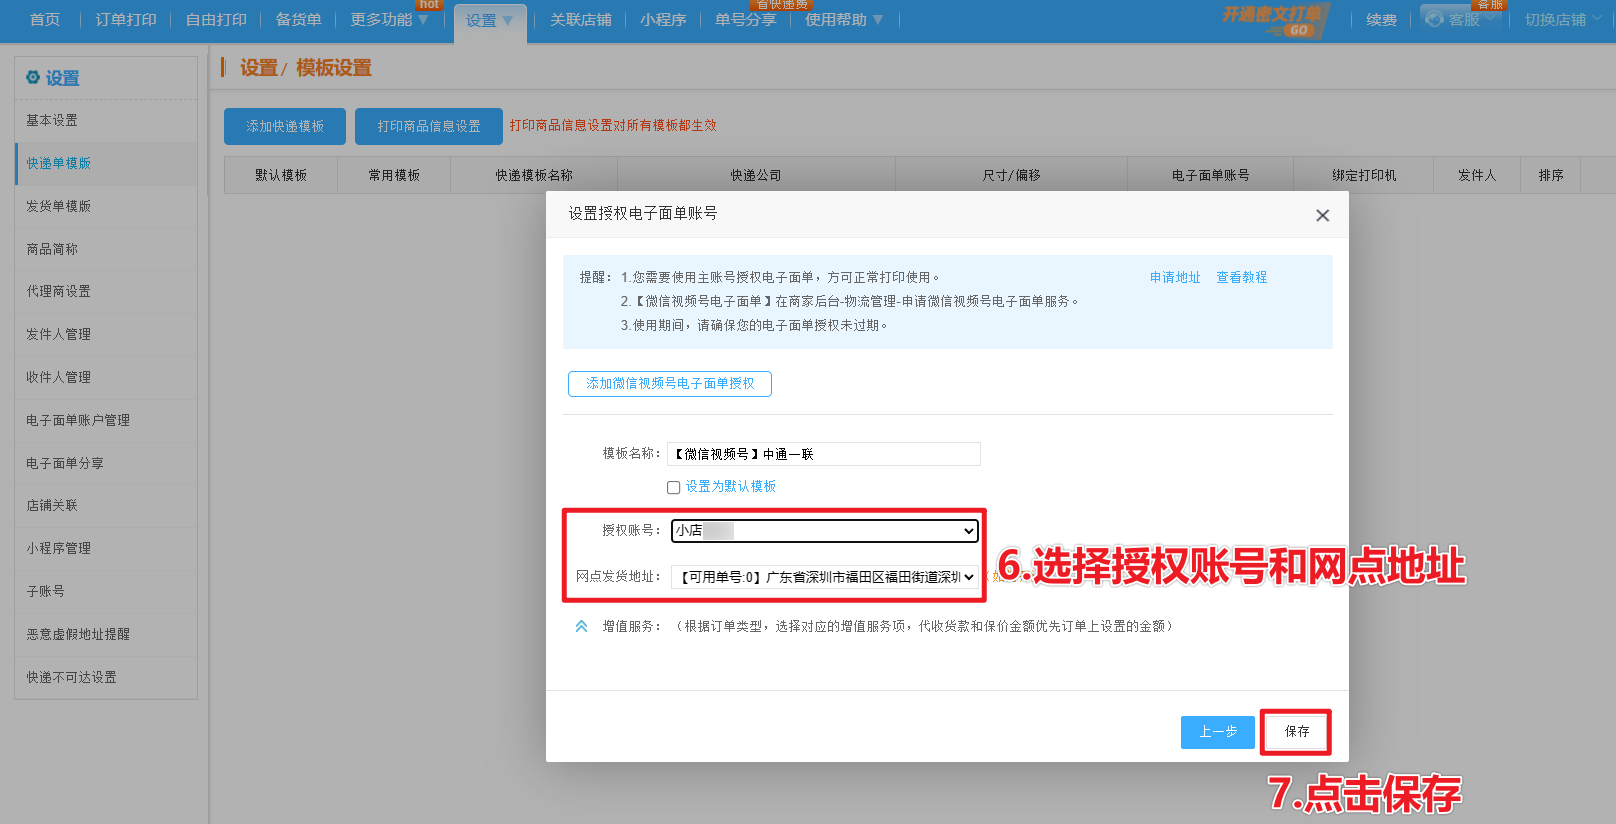This screenshot has height=824, width=1616.
Task: Click the 保存 button
Action: pyautogui.click(x=1297, y=732)
